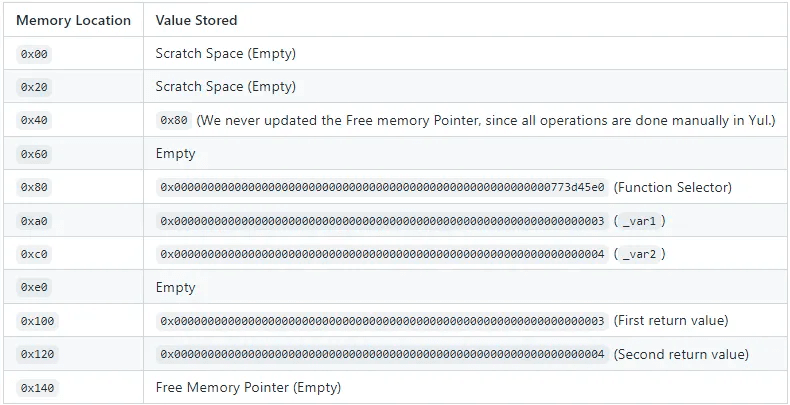The width and height of the screenshot is (790, 405).
Task: Click the hex value ending in 773d45e0
Action: click(x=382, y=187)
